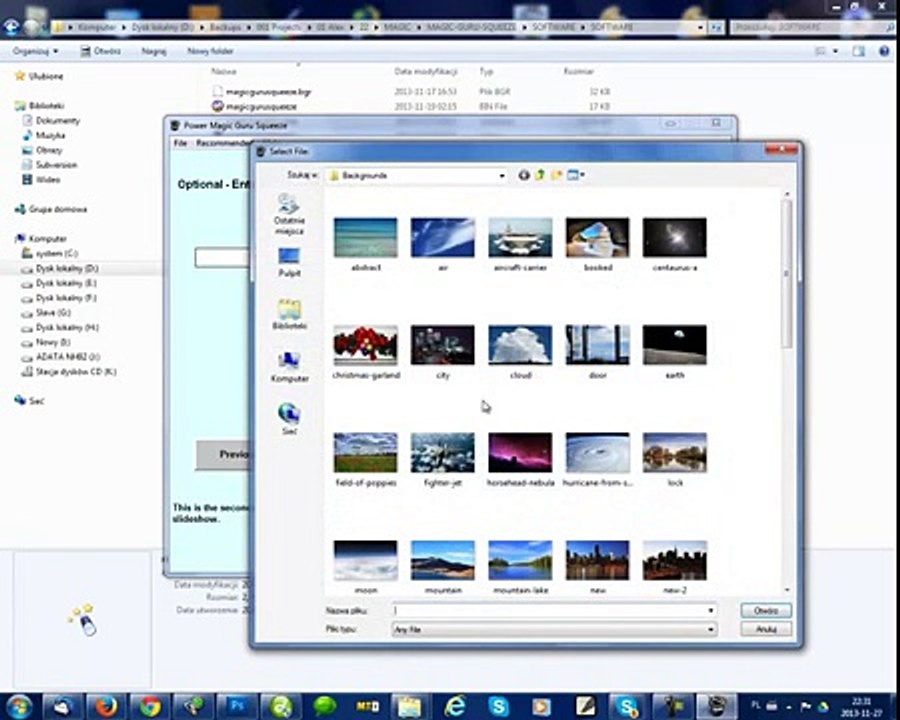Expand the Backgrounds folder dropdown
The height and width of the screenshot is (720, 900).
tap(502, 175)
